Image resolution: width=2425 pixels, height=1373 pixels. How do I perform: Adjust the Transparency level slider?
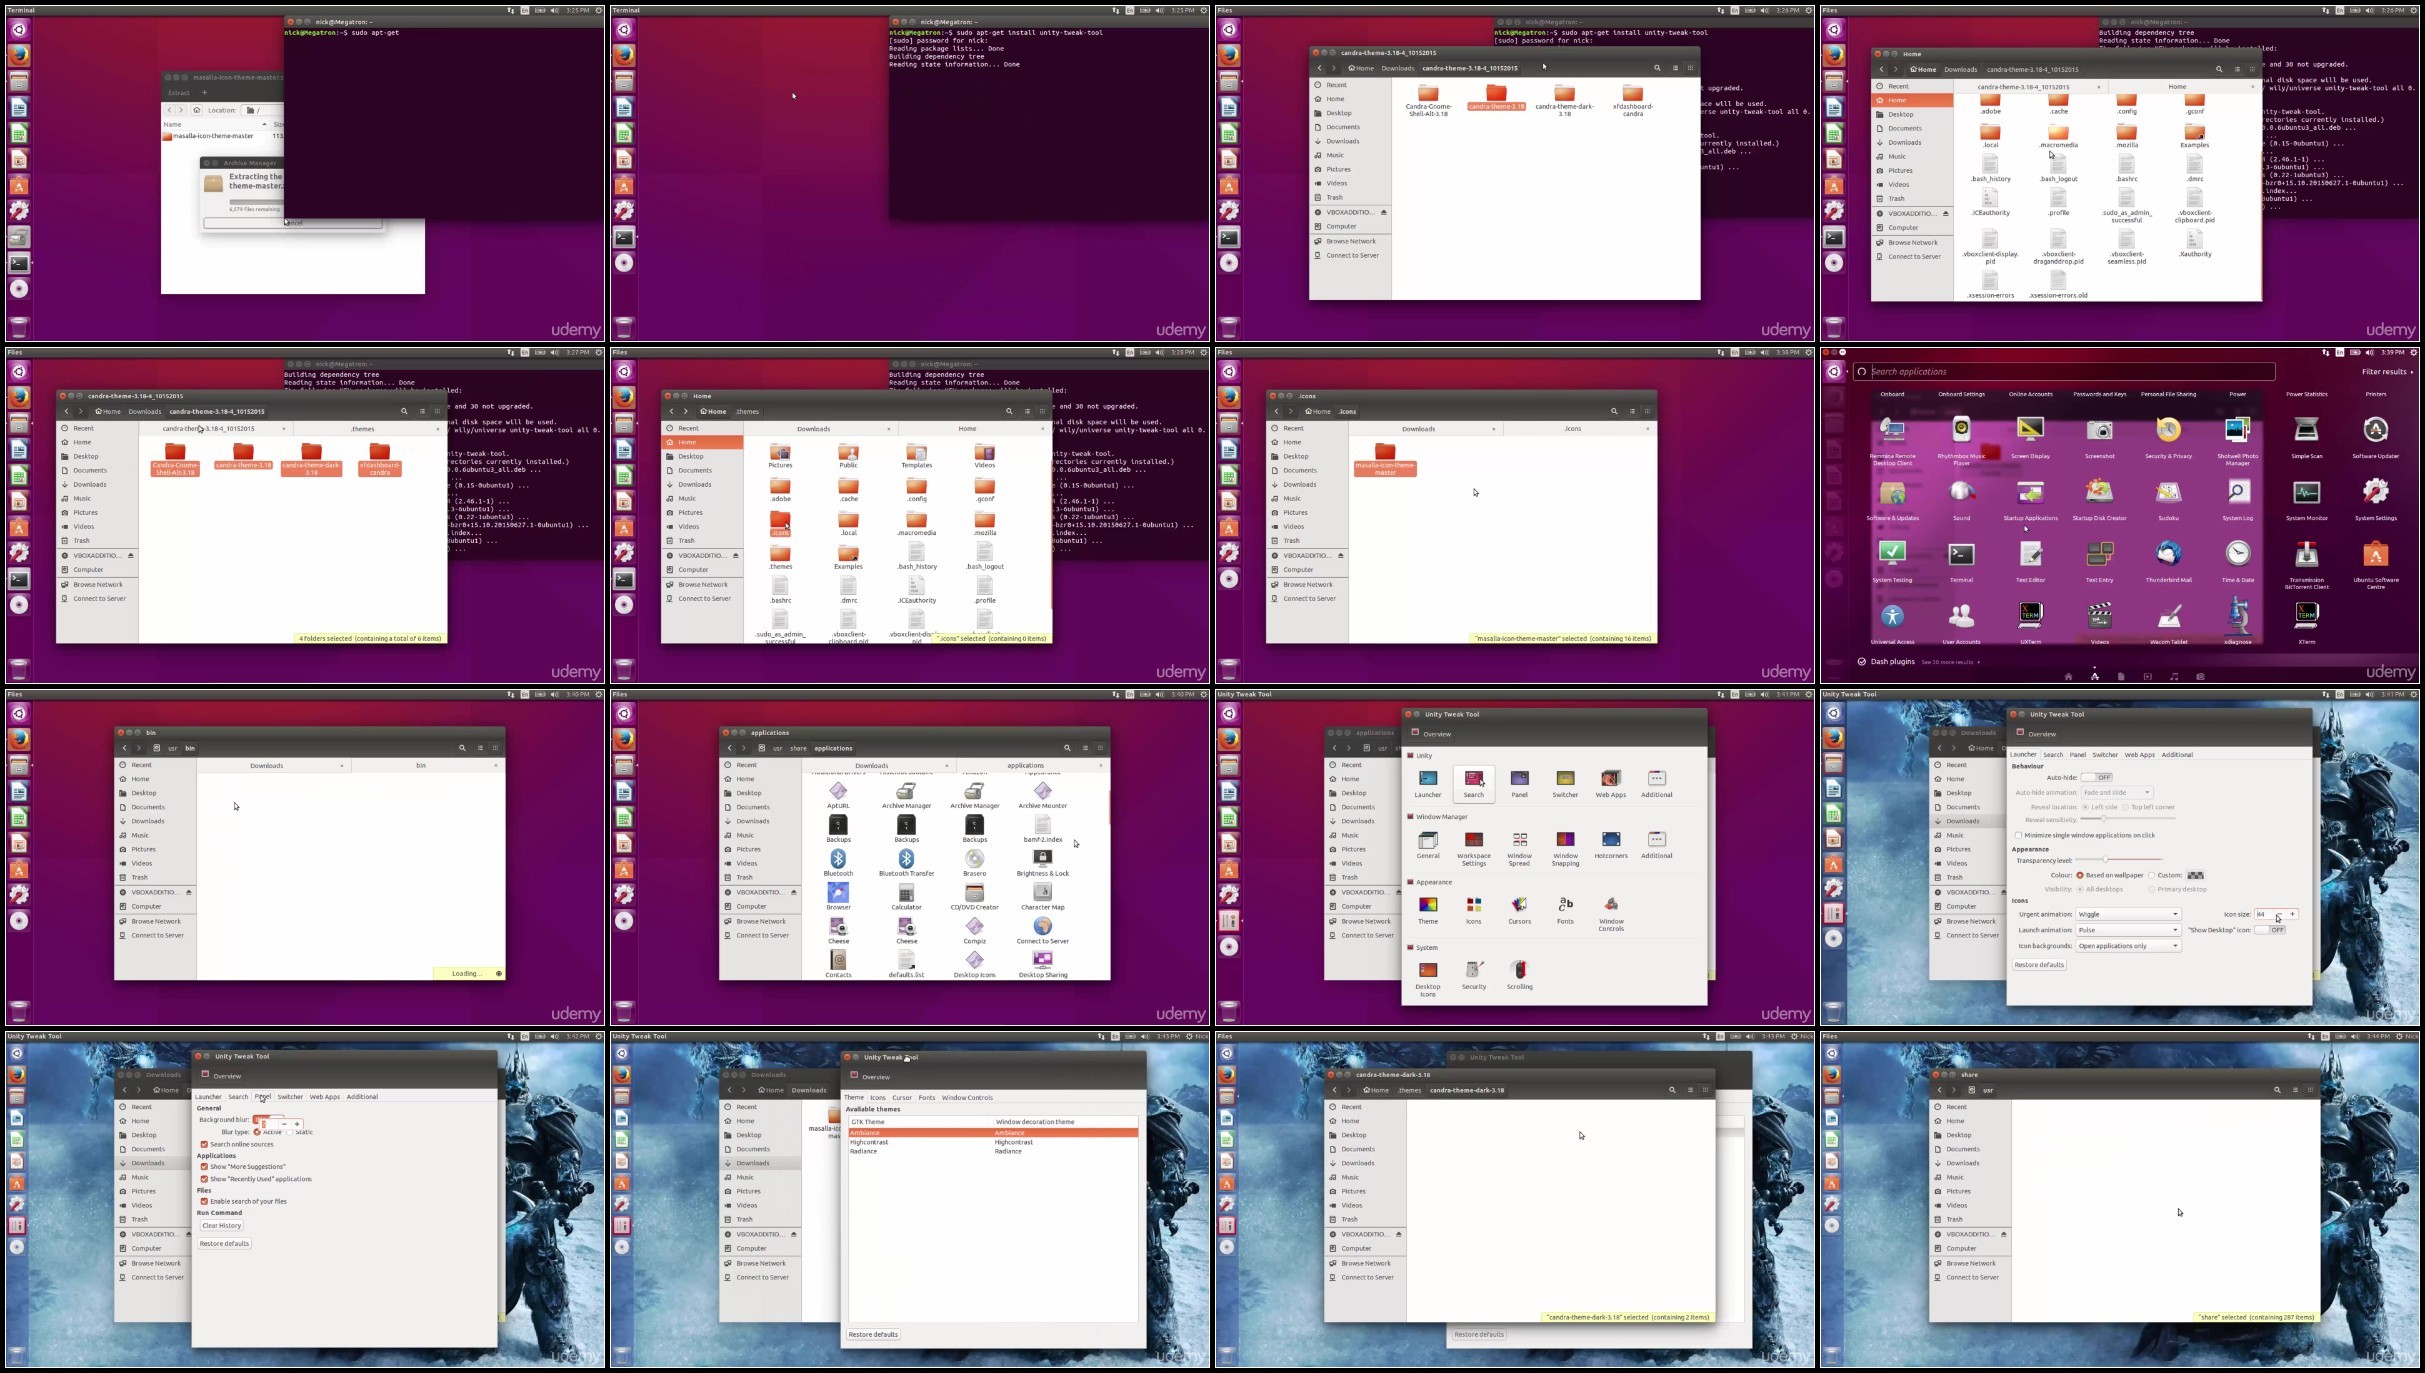[2118, 860]
